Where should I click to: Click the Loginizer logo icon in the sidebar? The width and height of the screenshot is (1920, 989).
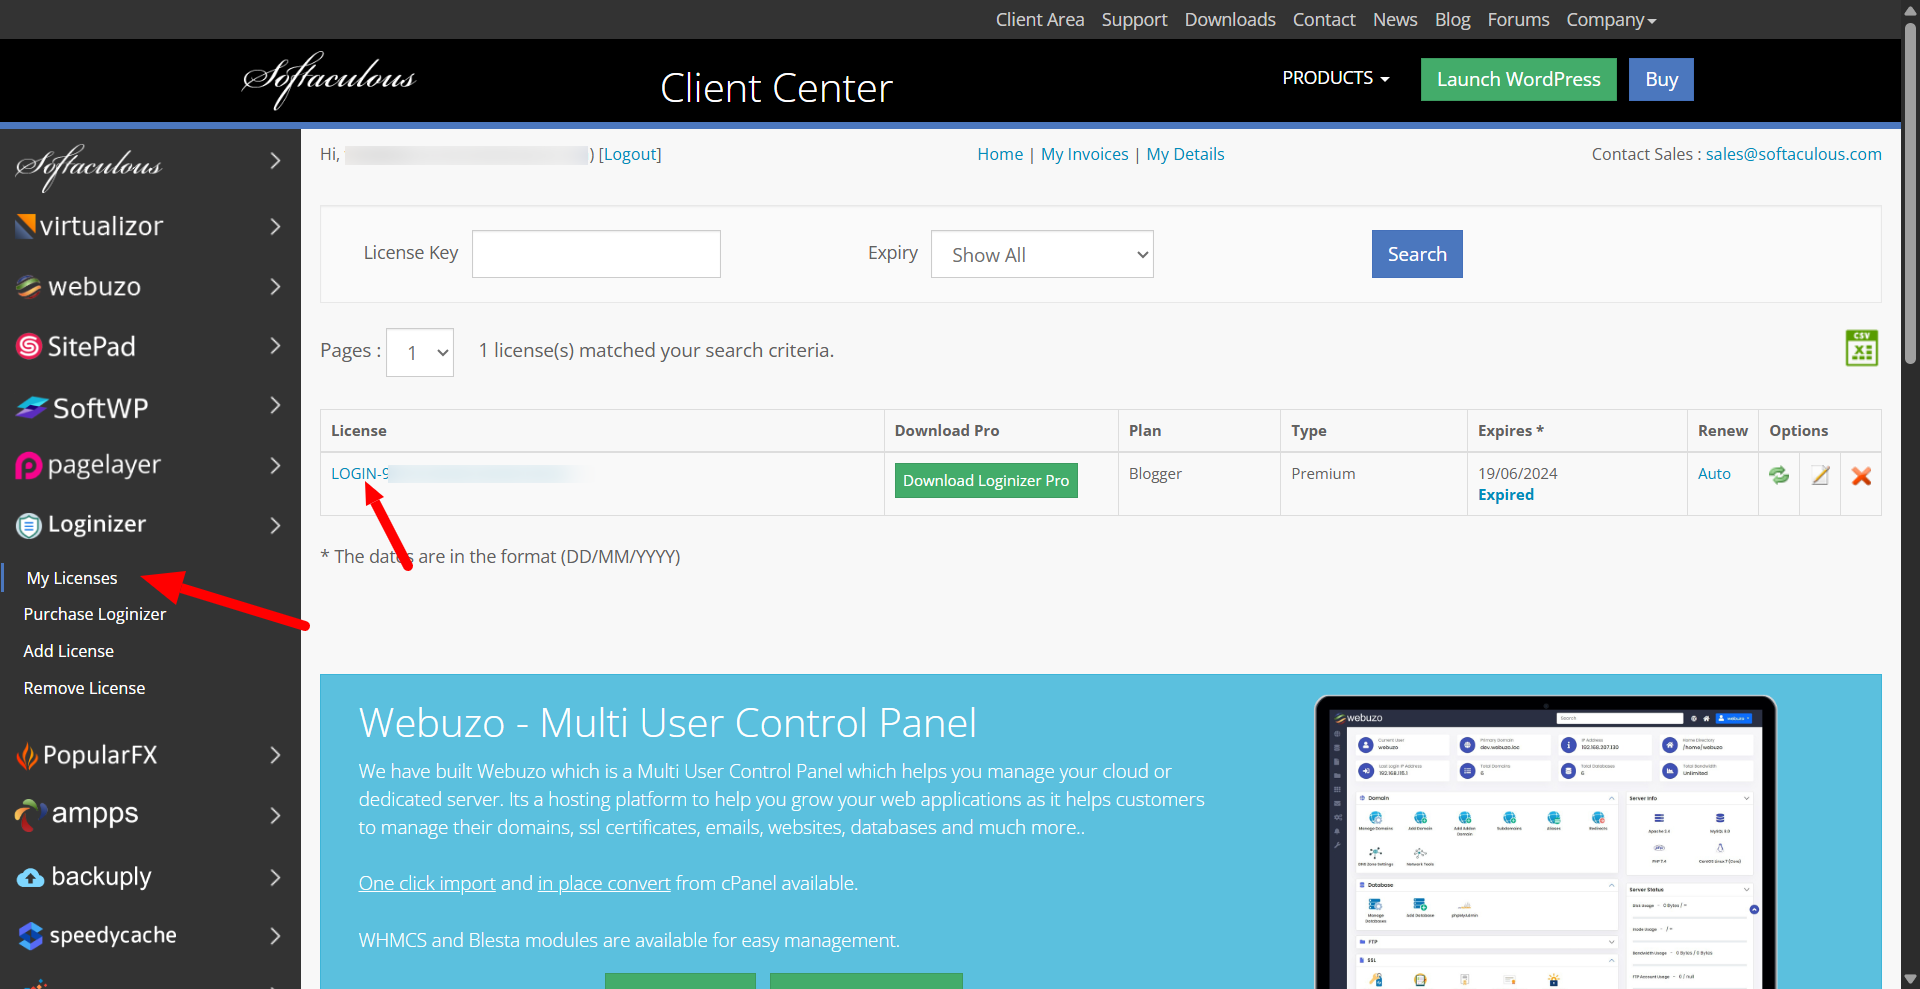(x=29, y=525)
